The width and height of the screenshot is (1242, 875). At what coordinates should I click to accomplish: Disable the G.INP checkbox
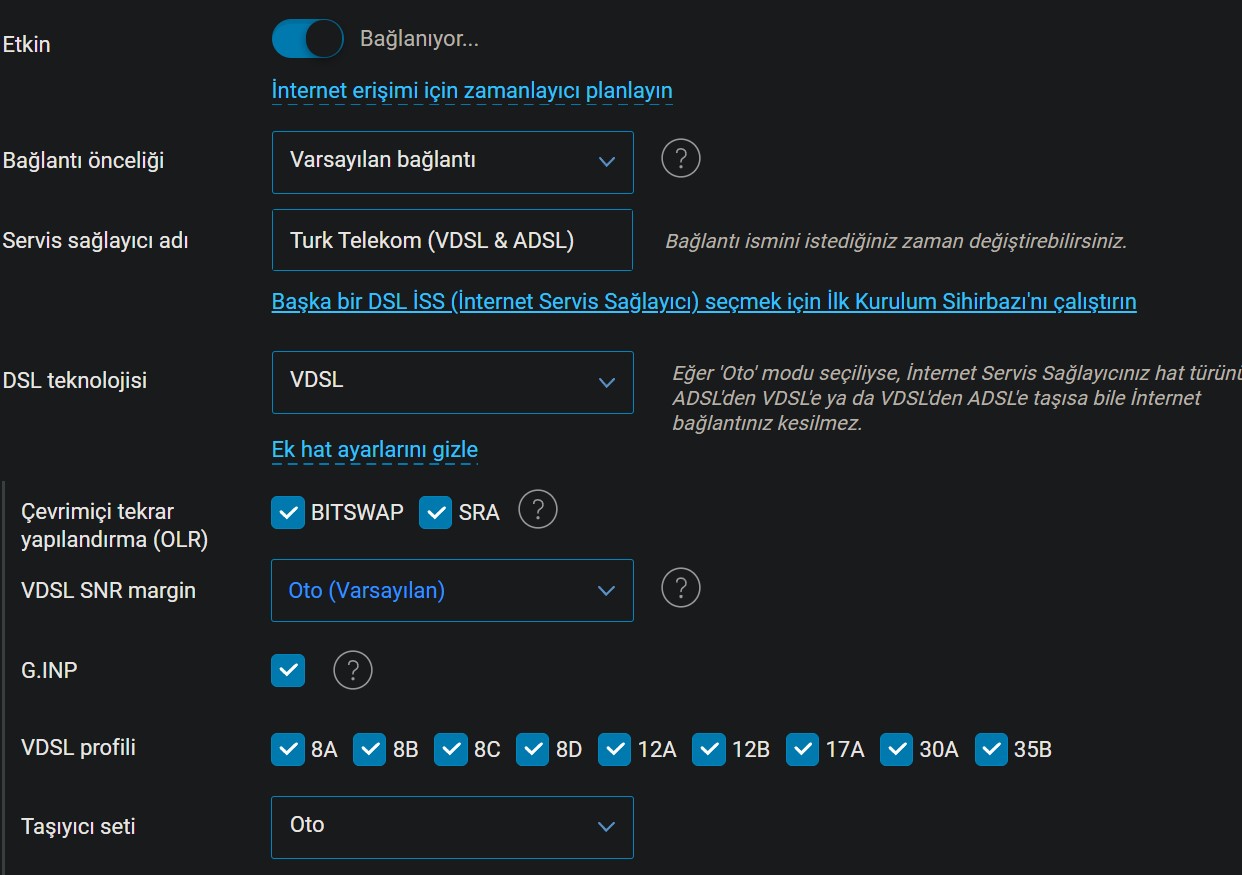pyautogui.click(x=288, y=670)
